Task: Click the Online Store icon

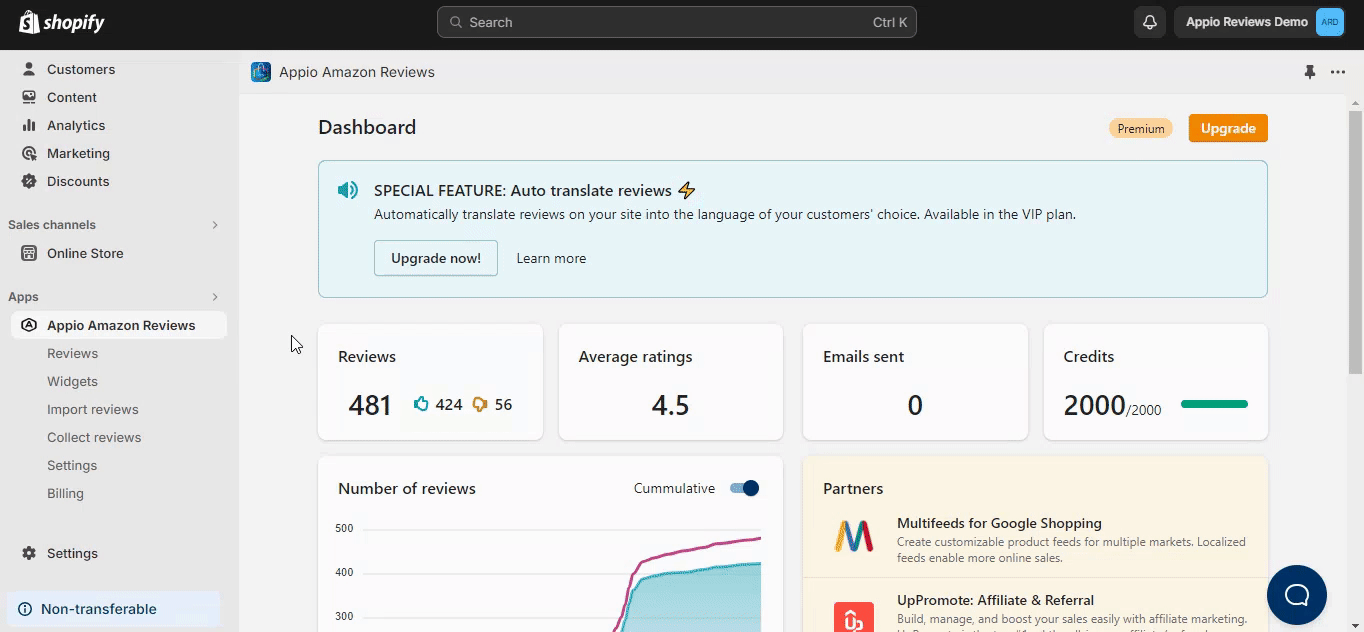Action: click(29, 253)
